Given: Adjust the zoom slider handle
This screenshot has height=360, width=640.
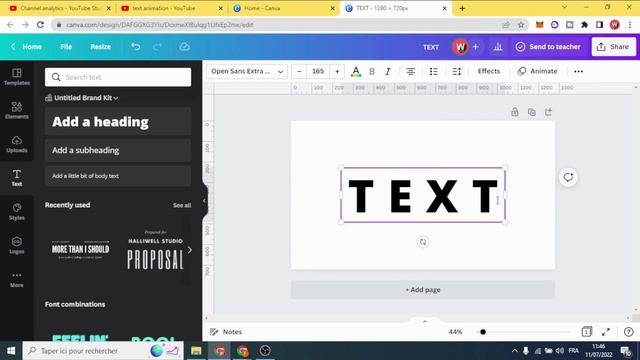Looking at the screenshot, I should click(x=483, y=332).
